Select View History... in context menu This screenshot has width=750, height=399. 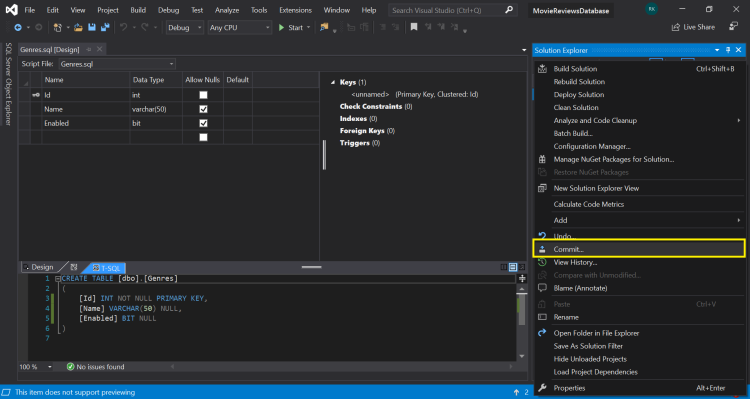pyautogui.click(x=639, y=262)
